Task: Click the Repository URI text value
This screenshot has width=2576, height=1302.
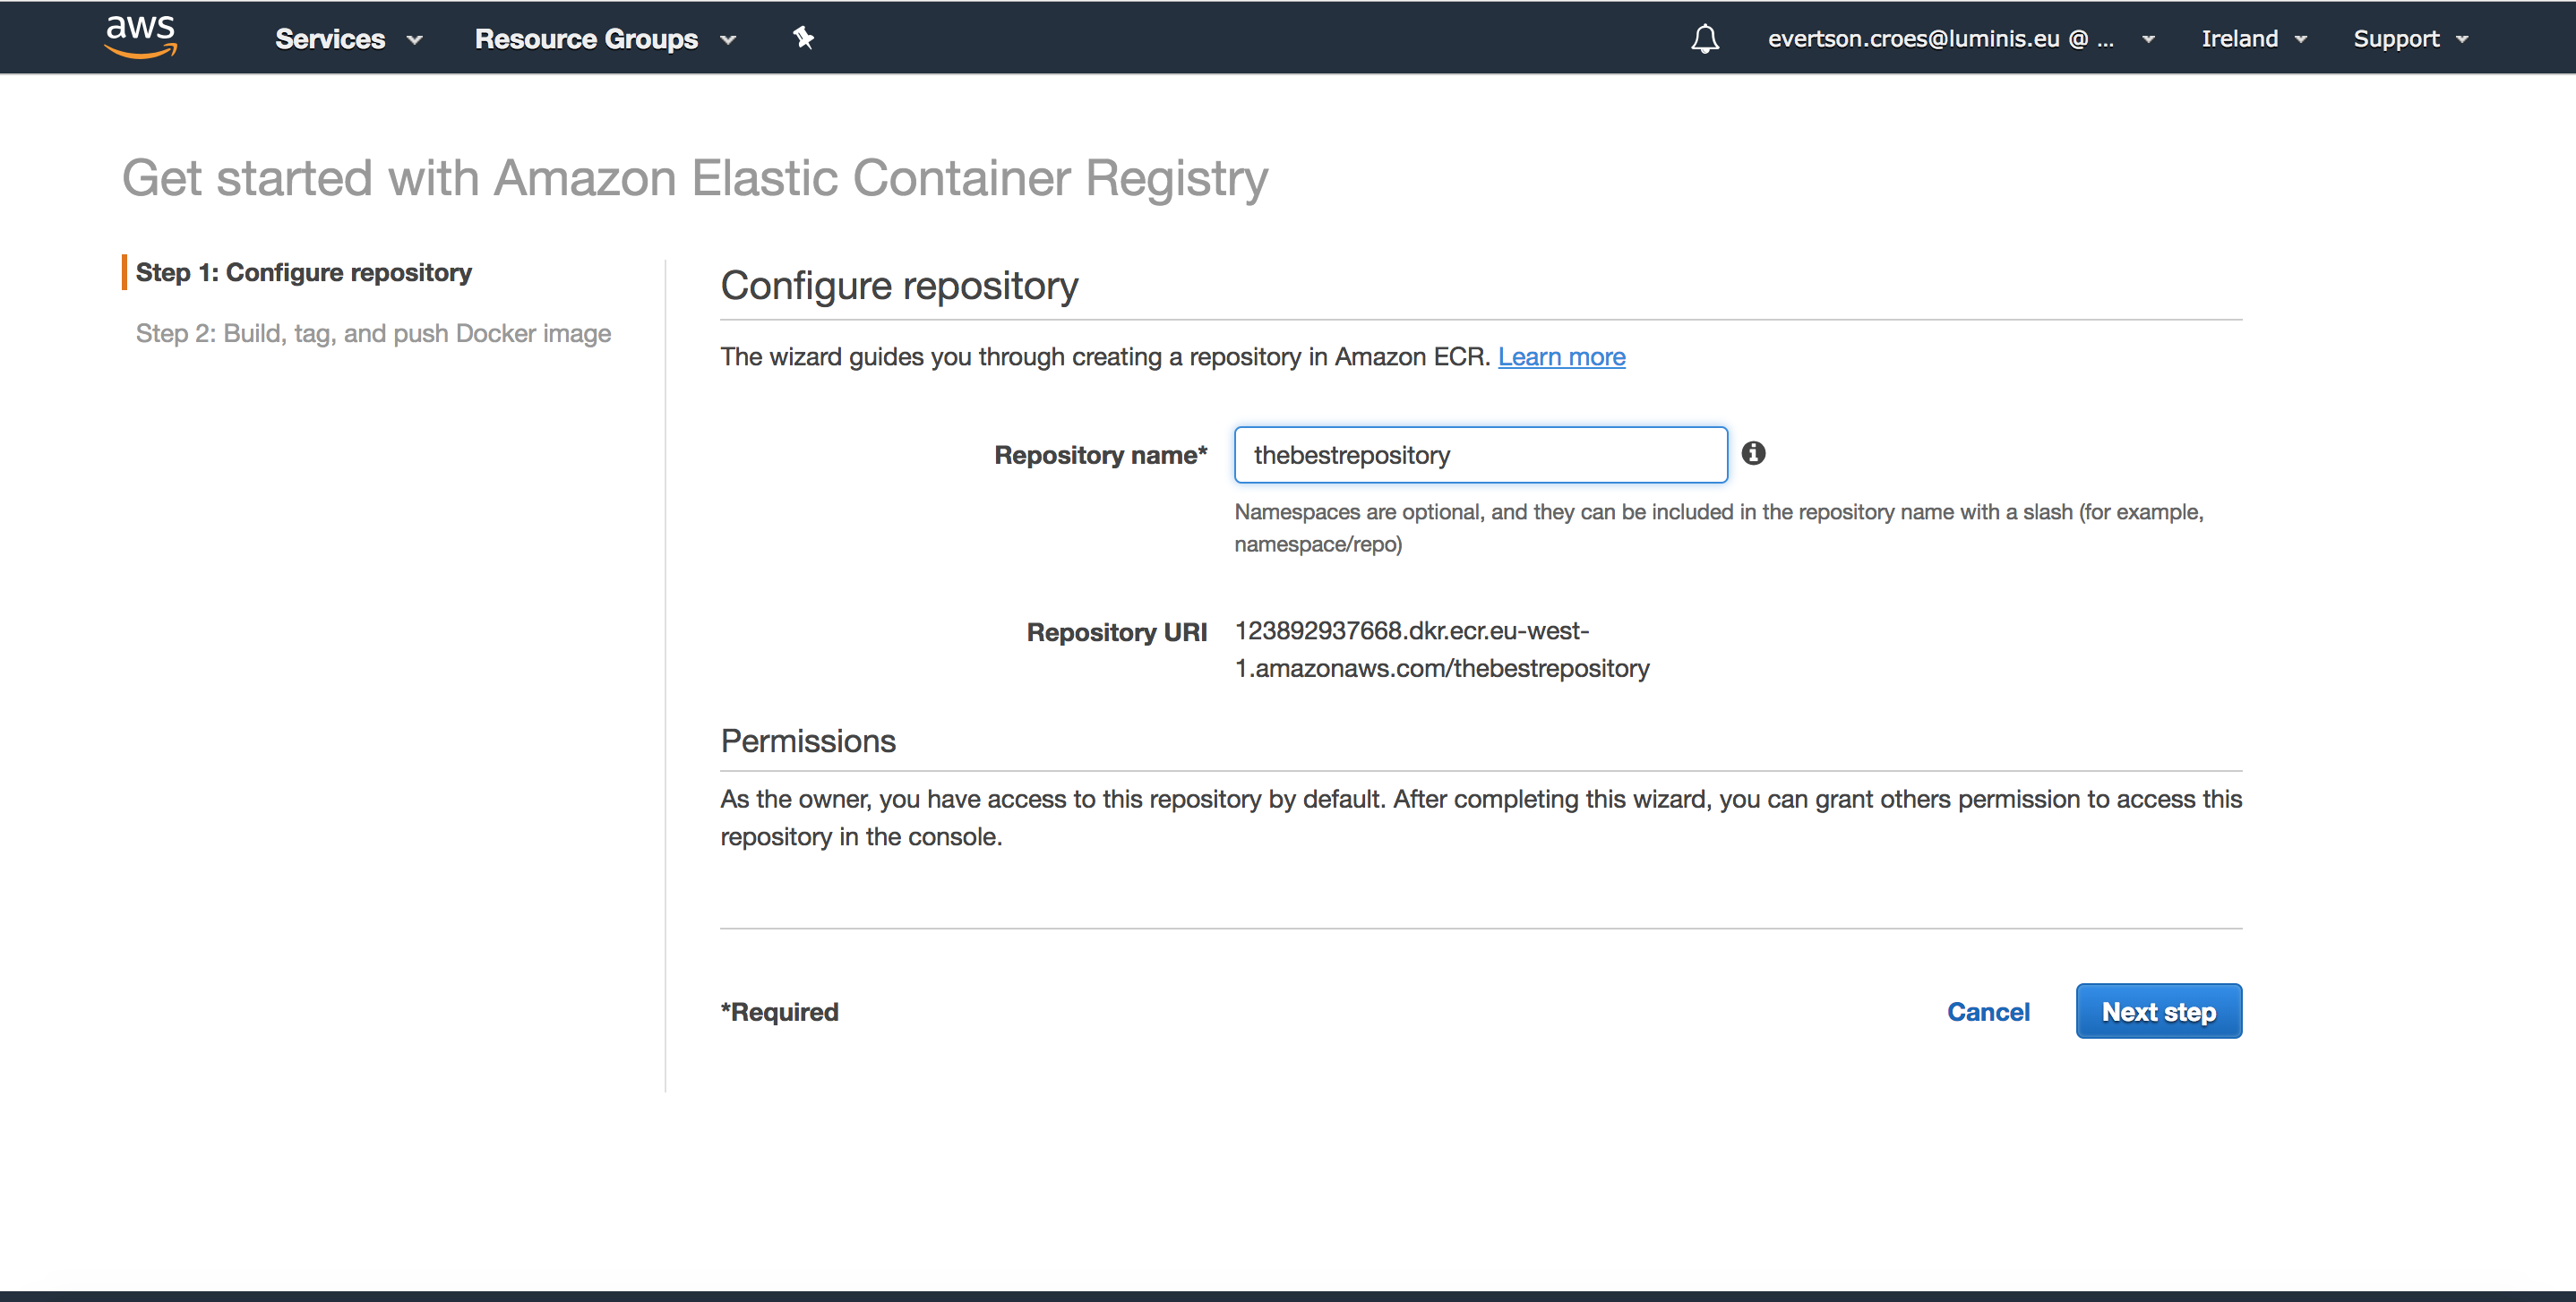Action: point(1441,649)
